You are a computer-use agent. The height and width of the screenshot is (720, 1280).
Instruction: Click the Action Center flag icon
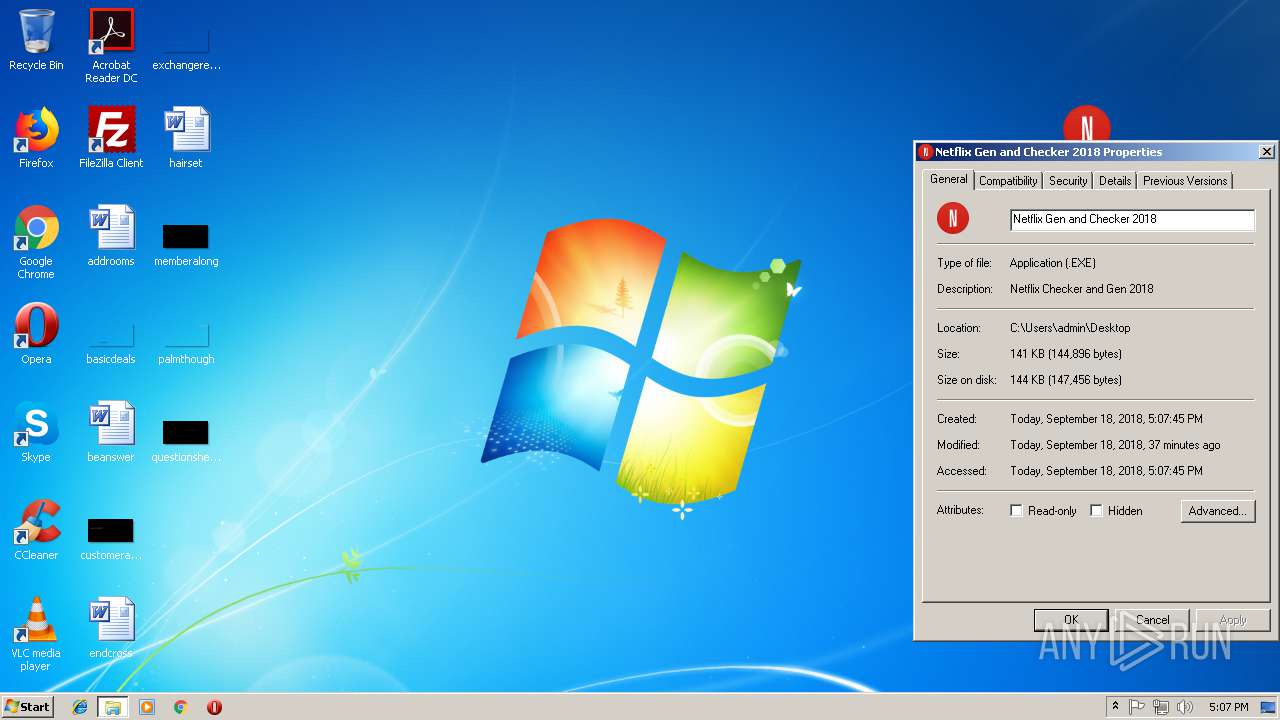click(x=1137, y=707)
